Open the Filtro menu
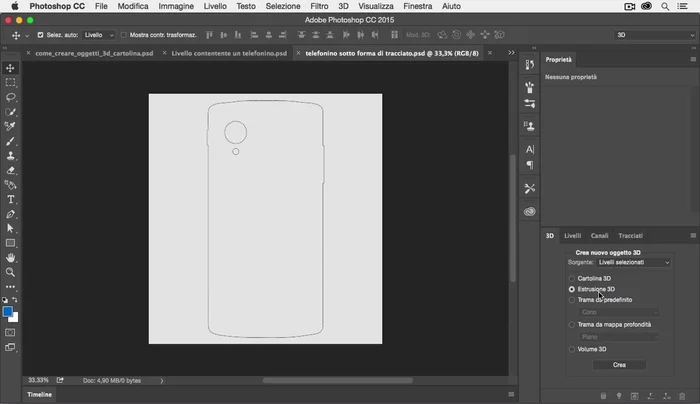Screen dimensions: 700x404 319,6
